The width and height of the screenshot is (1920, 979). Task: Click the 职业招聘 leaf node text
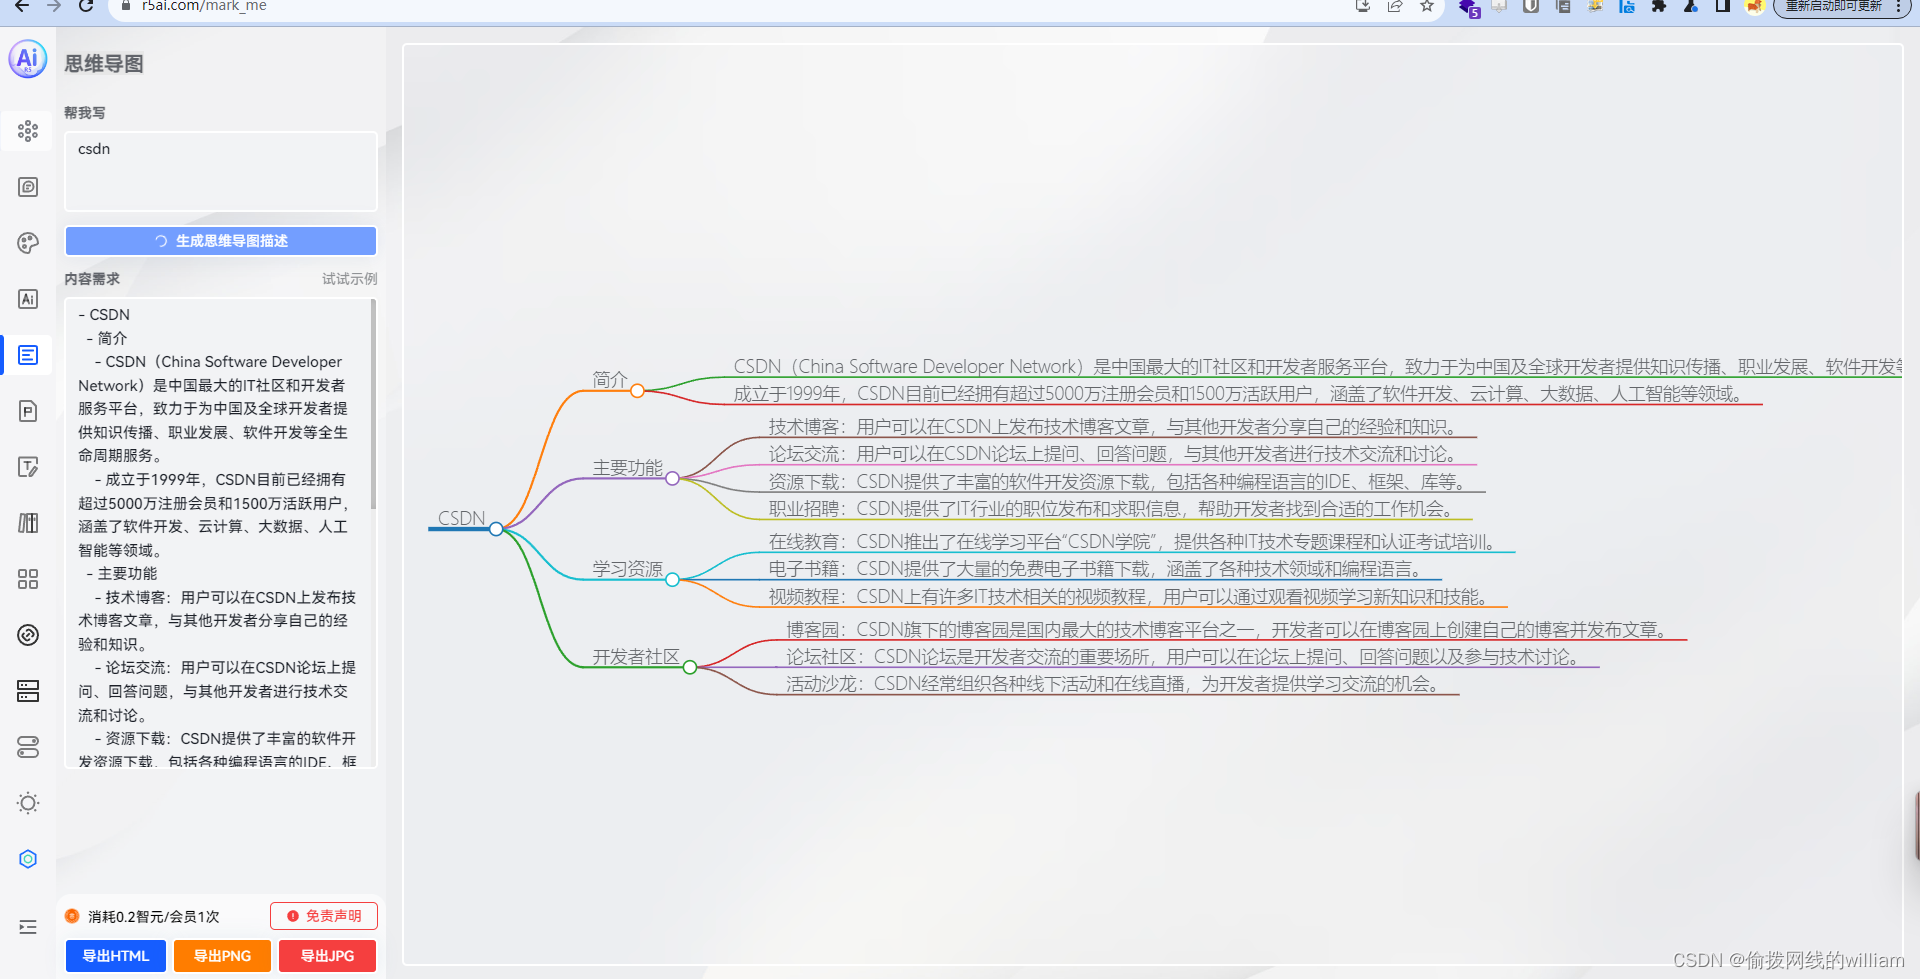(x=1112, y=509)
